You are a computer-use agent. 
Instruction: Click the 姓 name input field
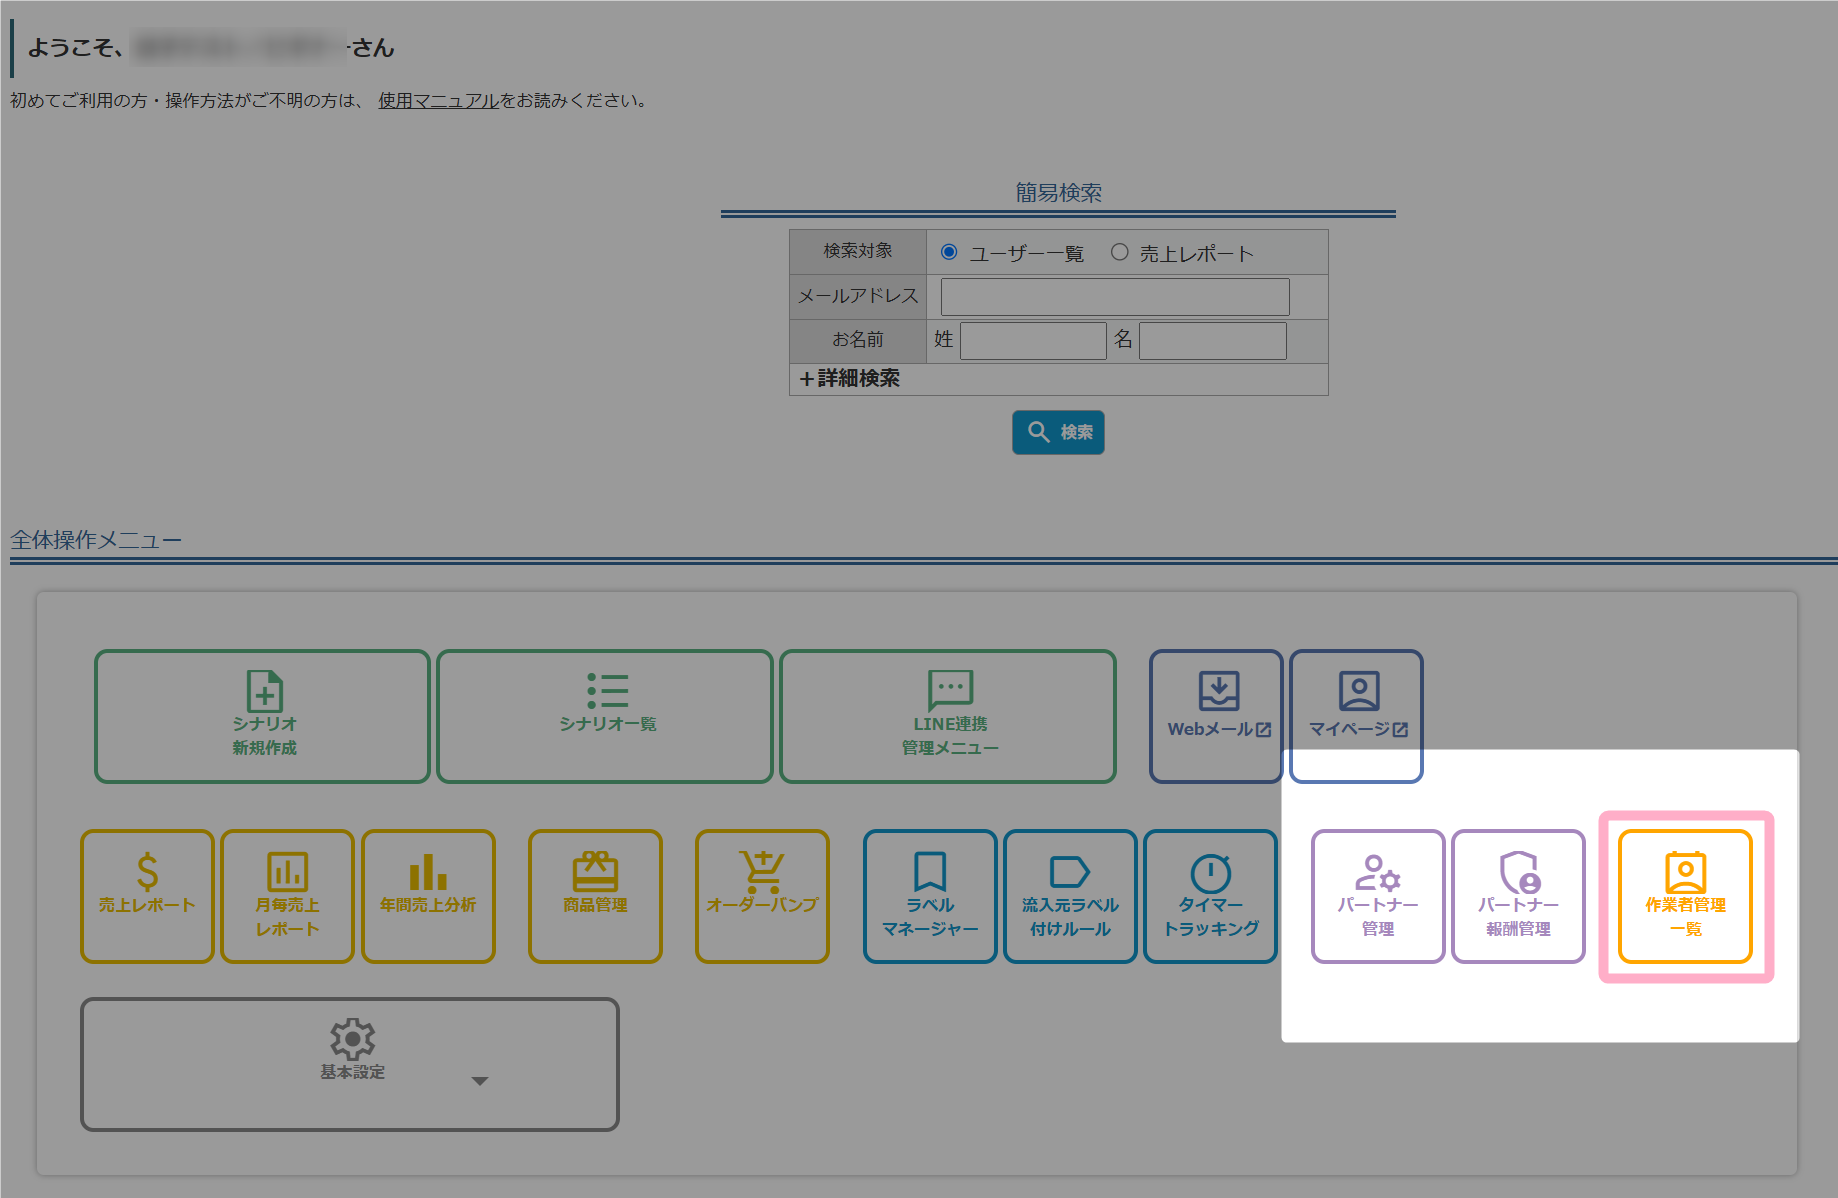click(1032, 341)
